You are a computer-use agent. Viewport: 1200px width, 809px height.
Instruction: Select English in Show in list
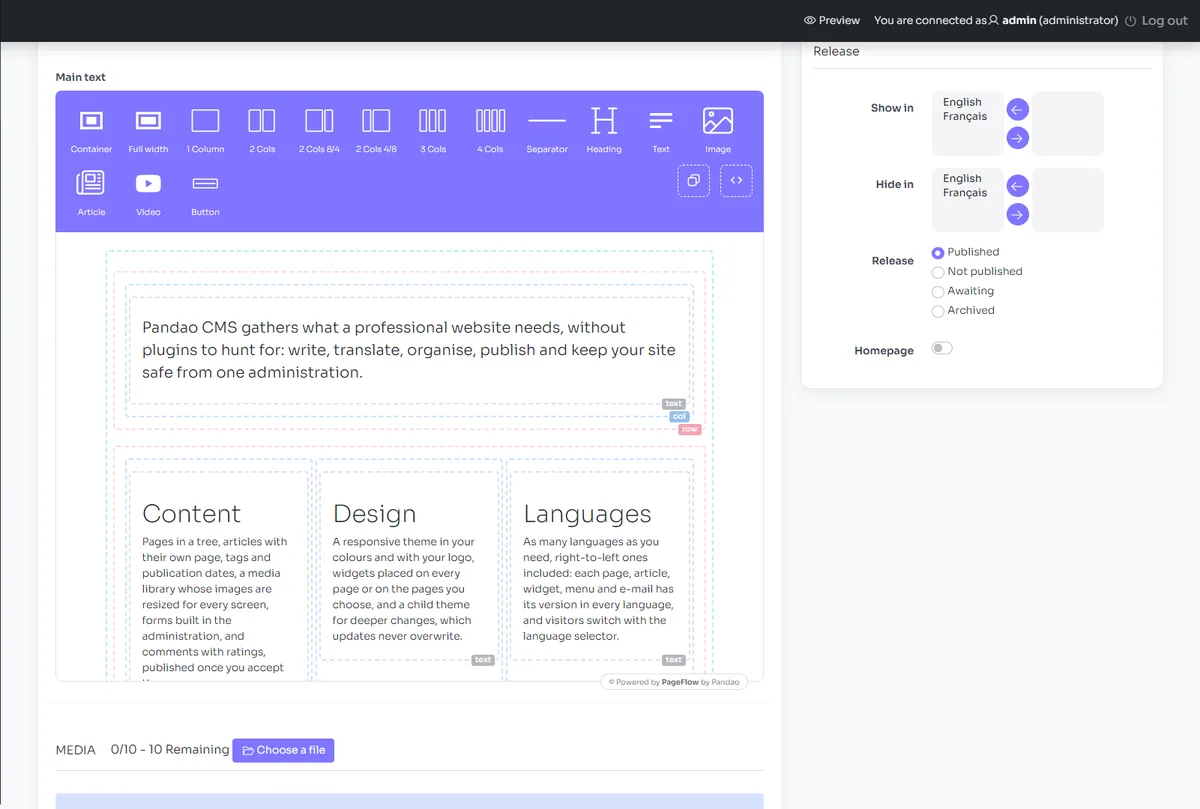coord(962,102)
